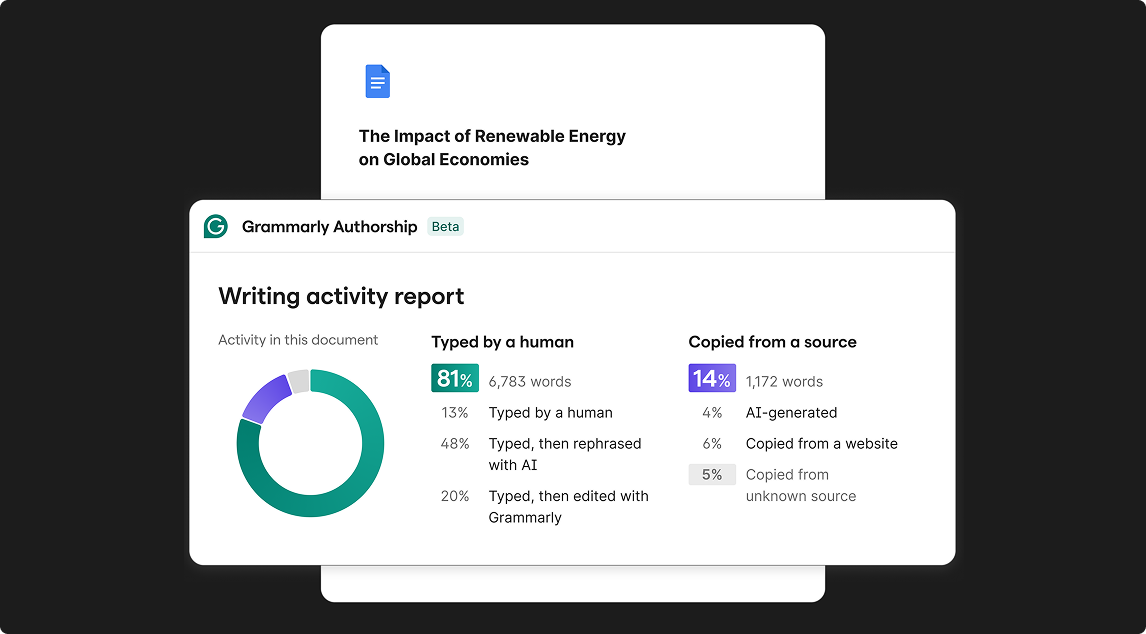Click the document title 'The Impact of Renewable Energy'
This screenshot has width=1146, height=634.
click(492, 137)
